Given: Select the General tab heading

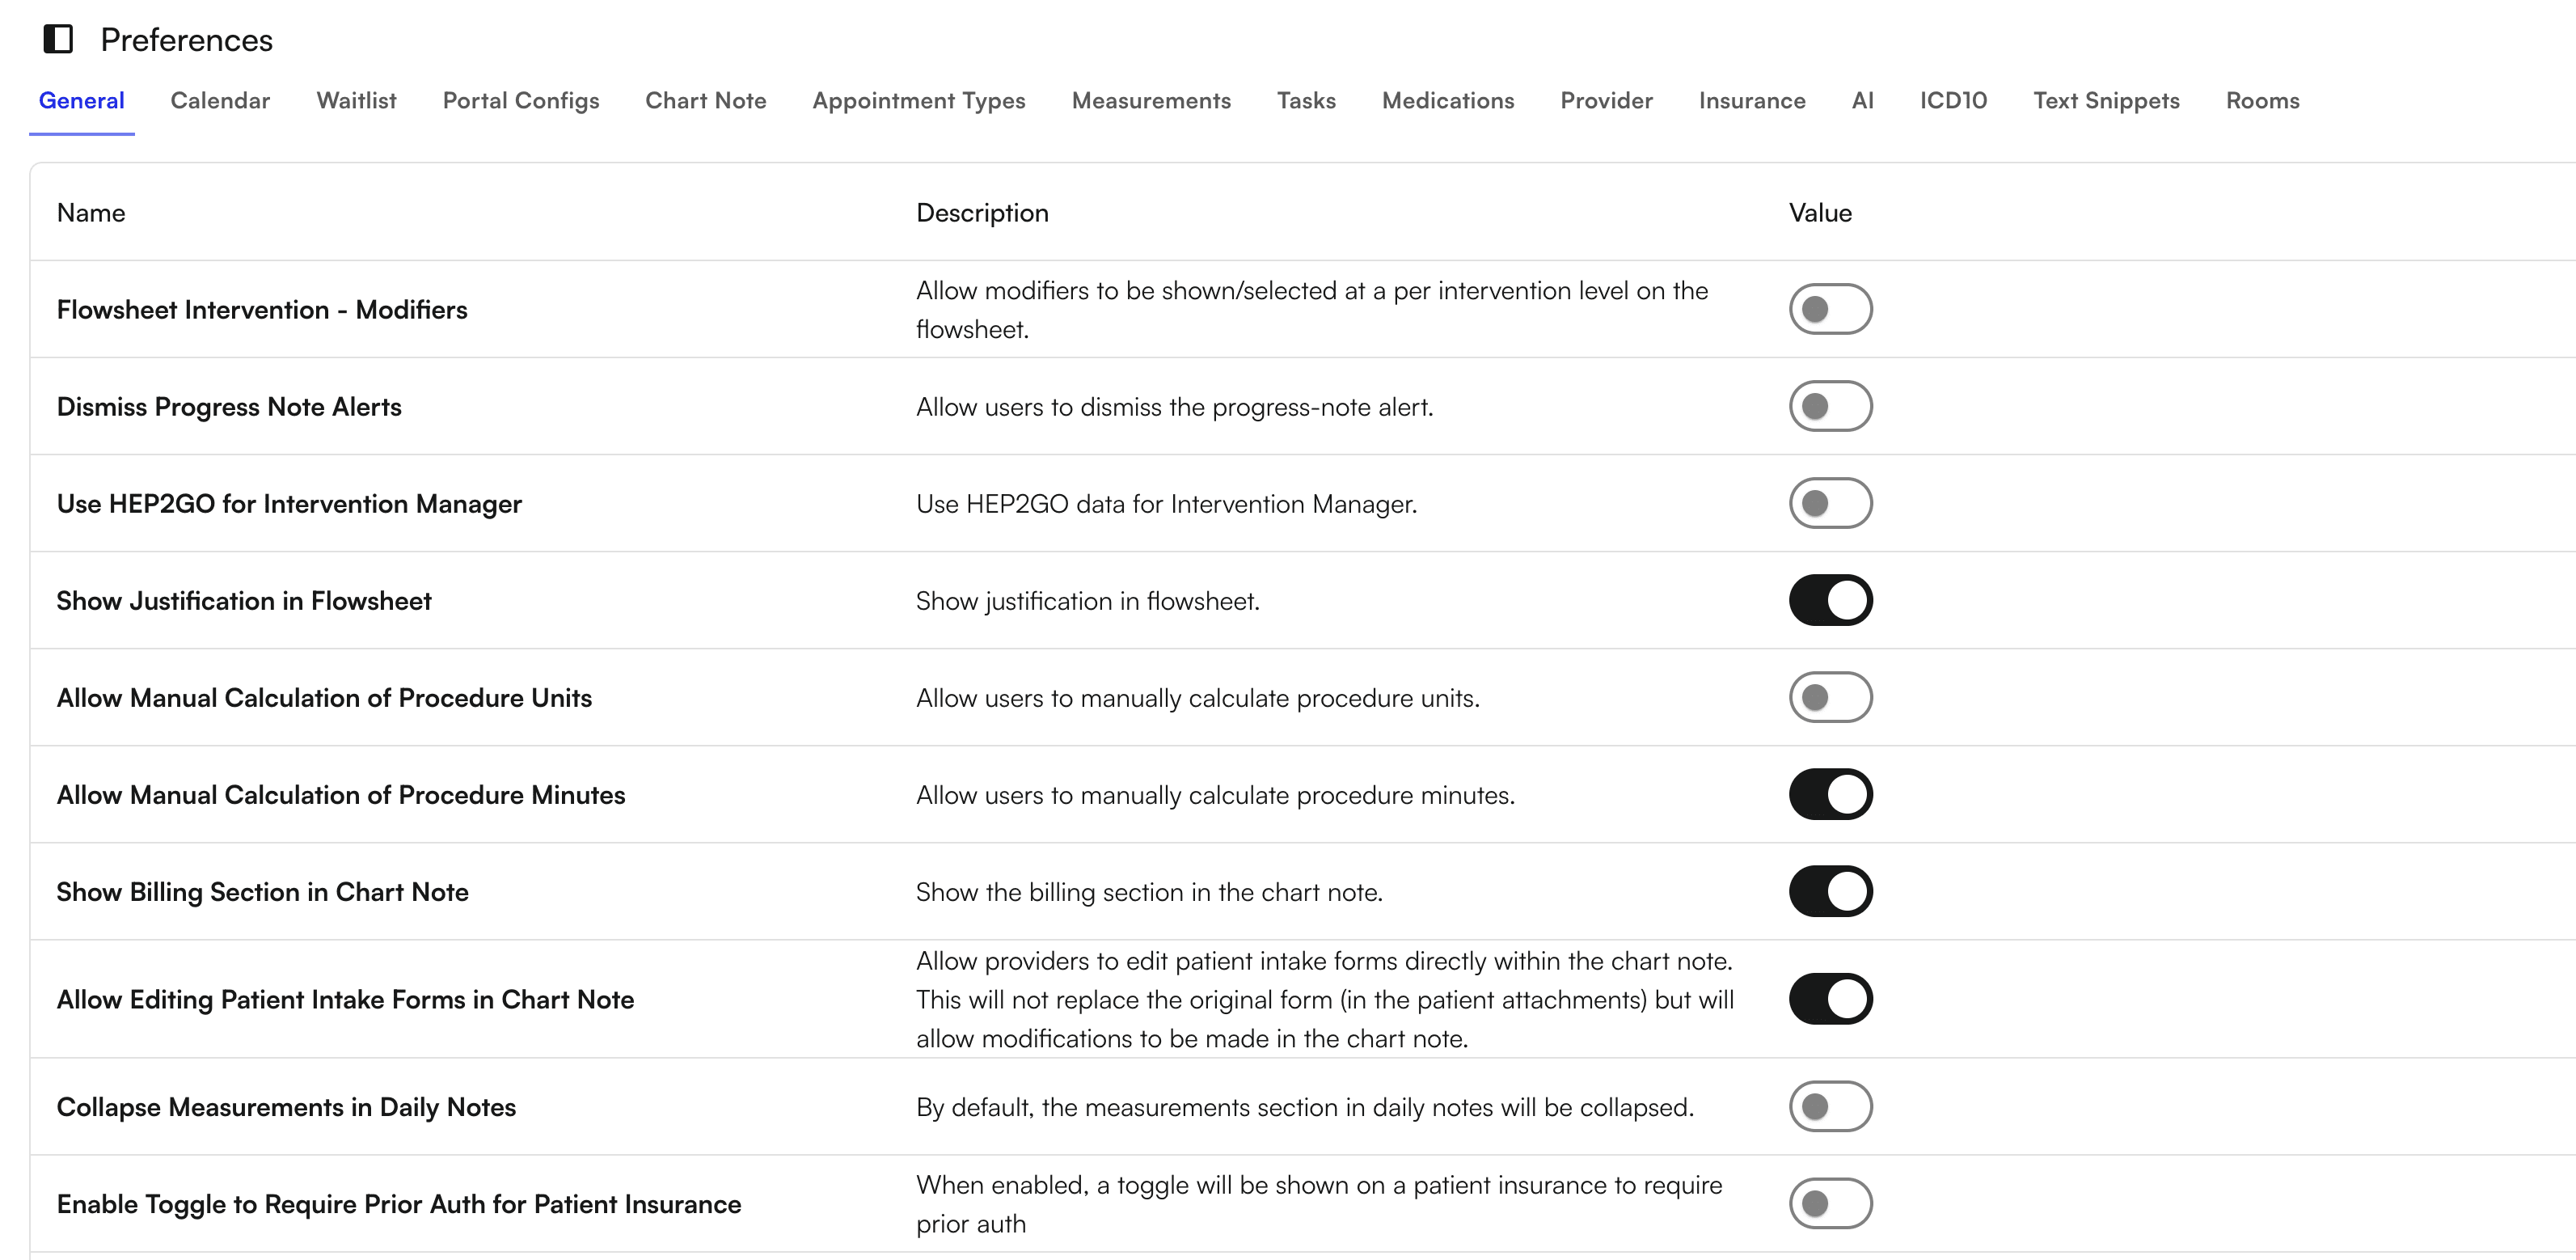Looking at the screenshot, I should click(81, 100).
